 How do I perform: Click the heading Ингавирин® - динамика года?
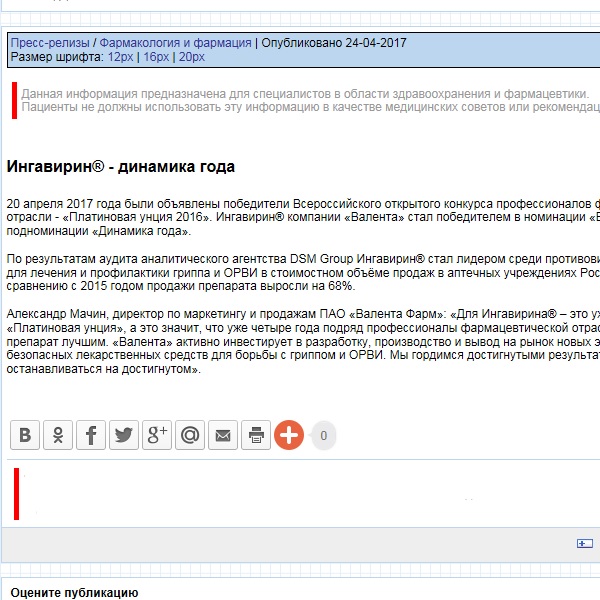coord(121,166)
